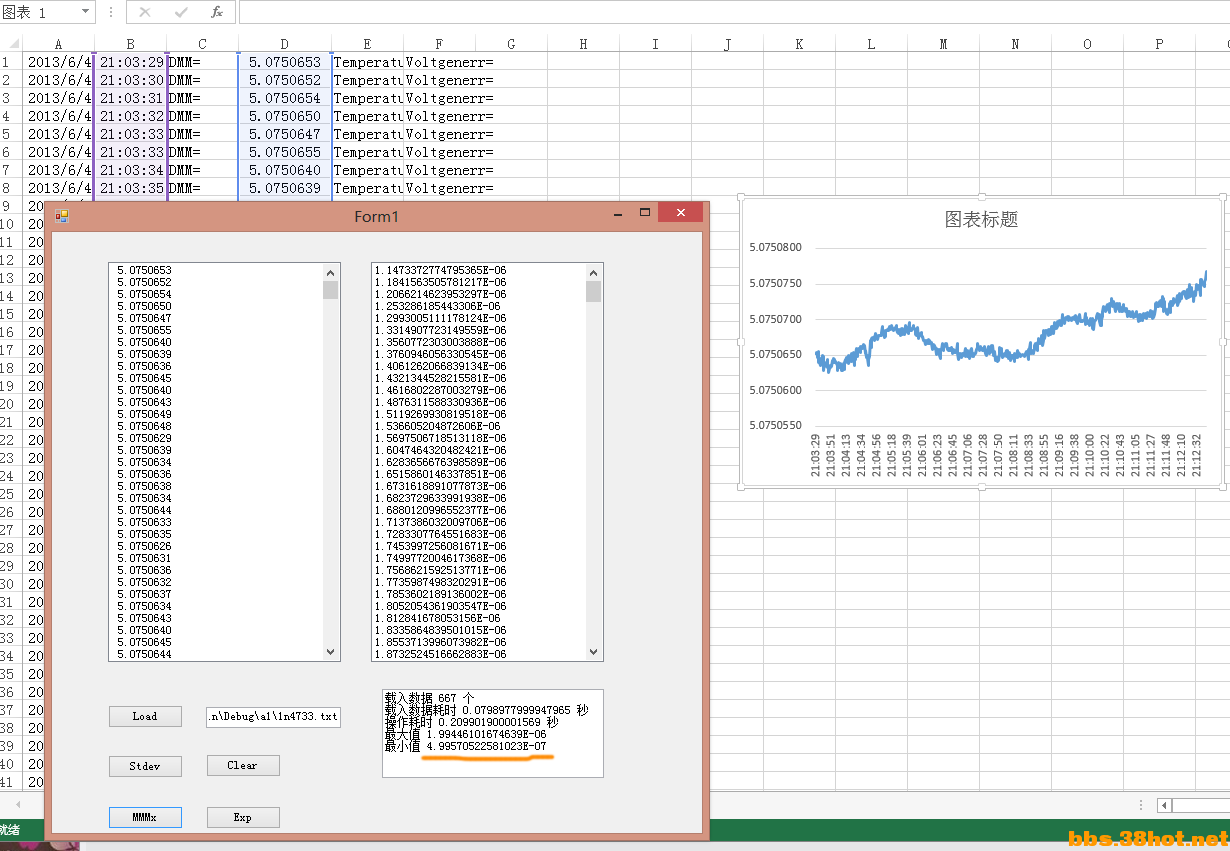Screen dimensions: 1230x851
Task: Click the MMMx button
Action: click(145, 818)
